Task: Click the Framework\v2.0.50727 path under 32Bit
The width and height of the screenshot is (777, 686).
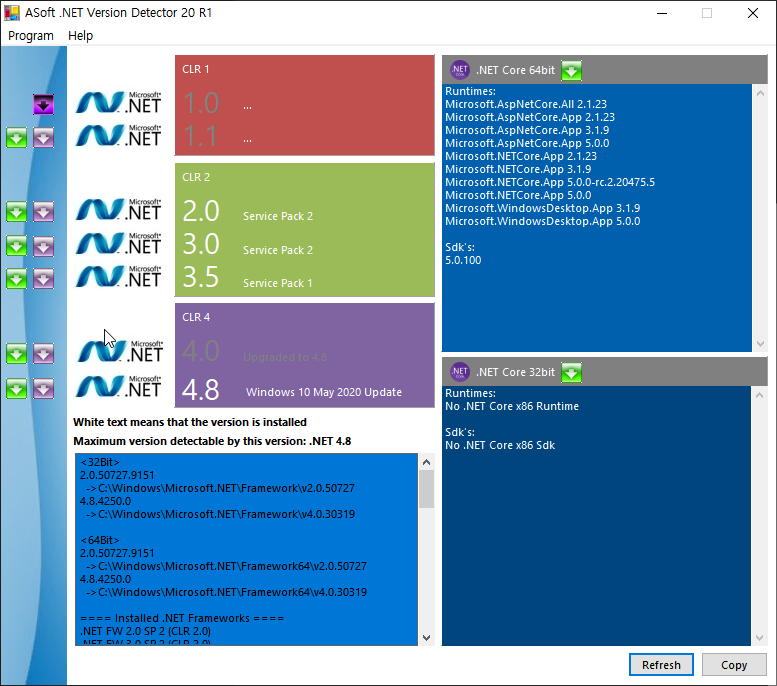Action: tap(221, 488)
